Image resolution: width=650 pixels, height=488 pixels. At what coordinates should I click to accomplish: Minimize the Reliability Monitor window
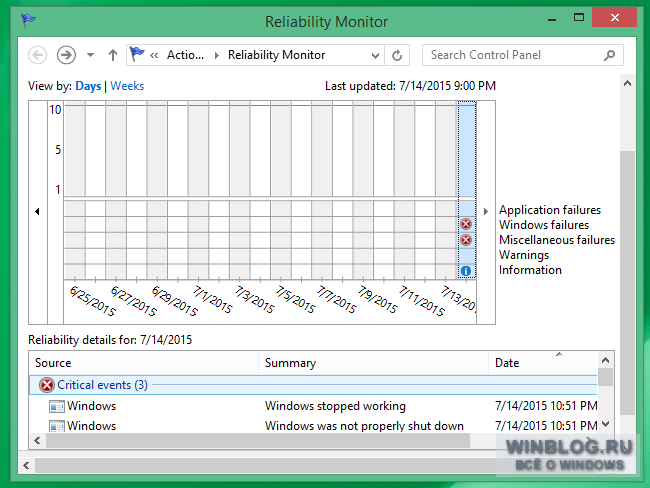[x=552, y=19]
